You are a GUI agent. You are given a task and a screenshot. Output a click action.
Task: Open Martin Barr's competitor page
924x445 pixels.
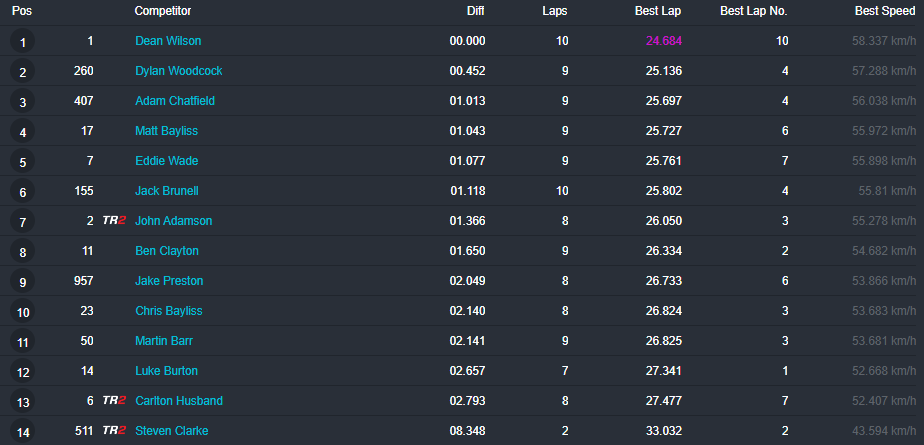164,341
